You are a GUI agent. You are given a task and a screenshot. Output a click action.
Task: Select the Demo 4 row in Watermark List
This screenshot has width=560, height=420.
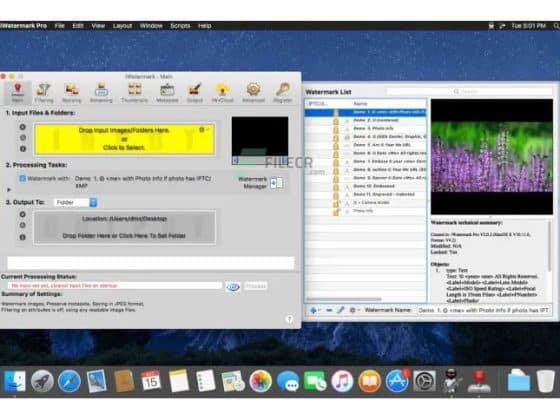365,137
